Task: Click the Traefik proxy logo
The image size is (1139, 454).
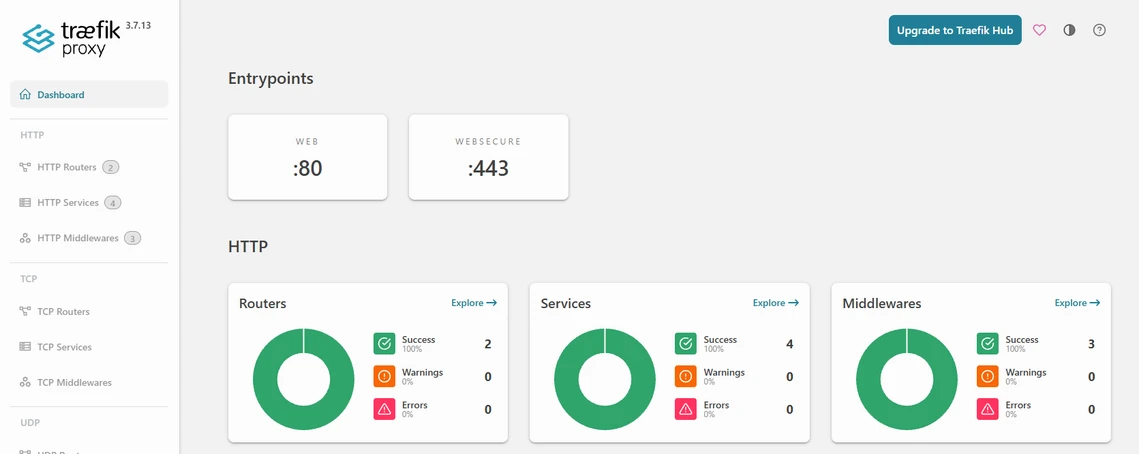Action: [x=71, y=39]
